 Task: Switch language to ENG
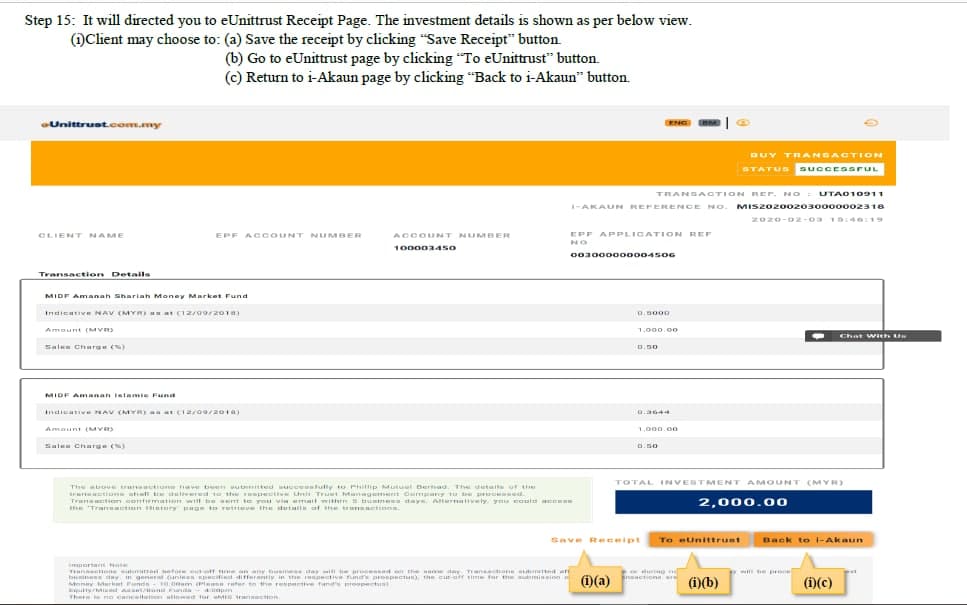coord(678,123)
